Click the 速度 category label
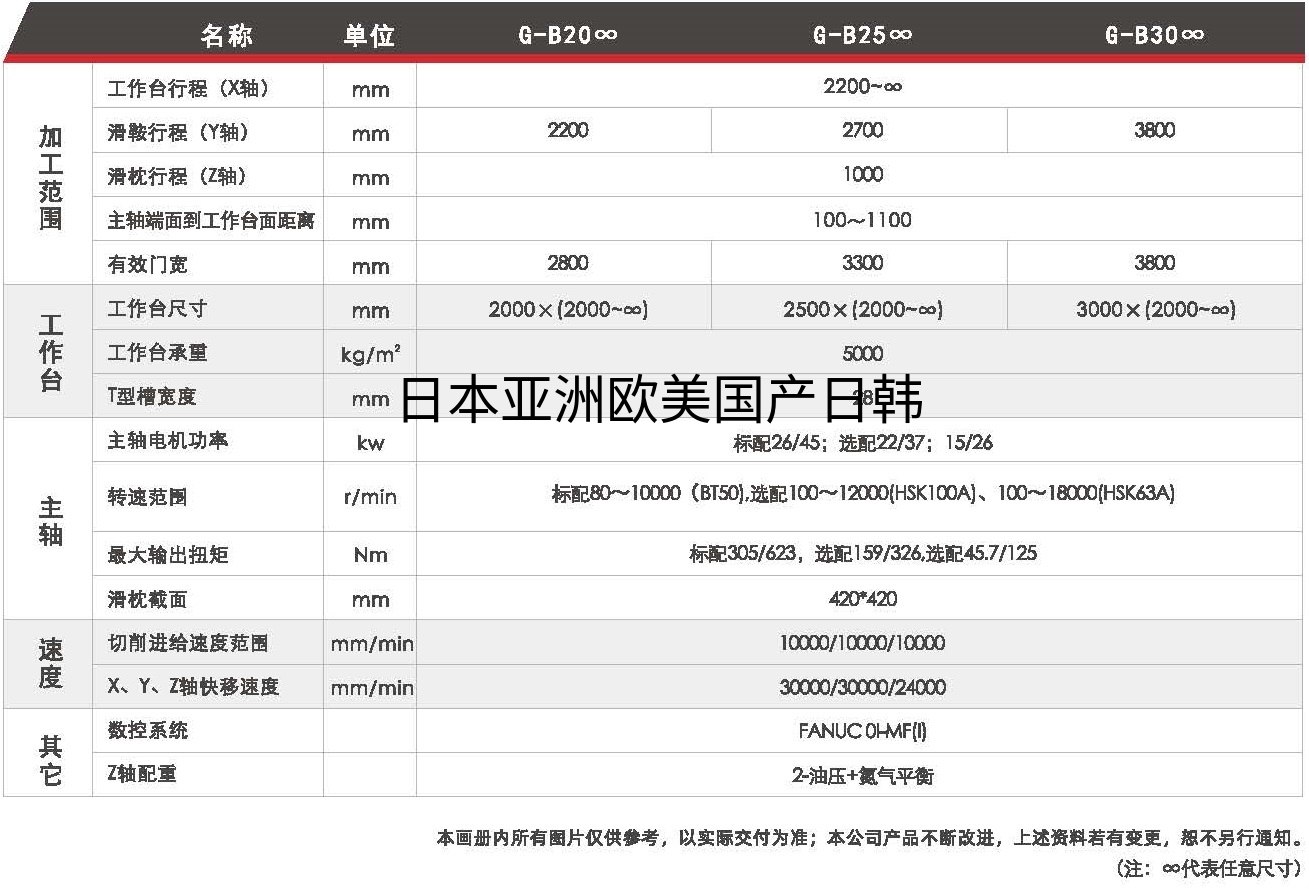Image resolution: width=1309 pixels, height=889 pixels. click(50, 665)
